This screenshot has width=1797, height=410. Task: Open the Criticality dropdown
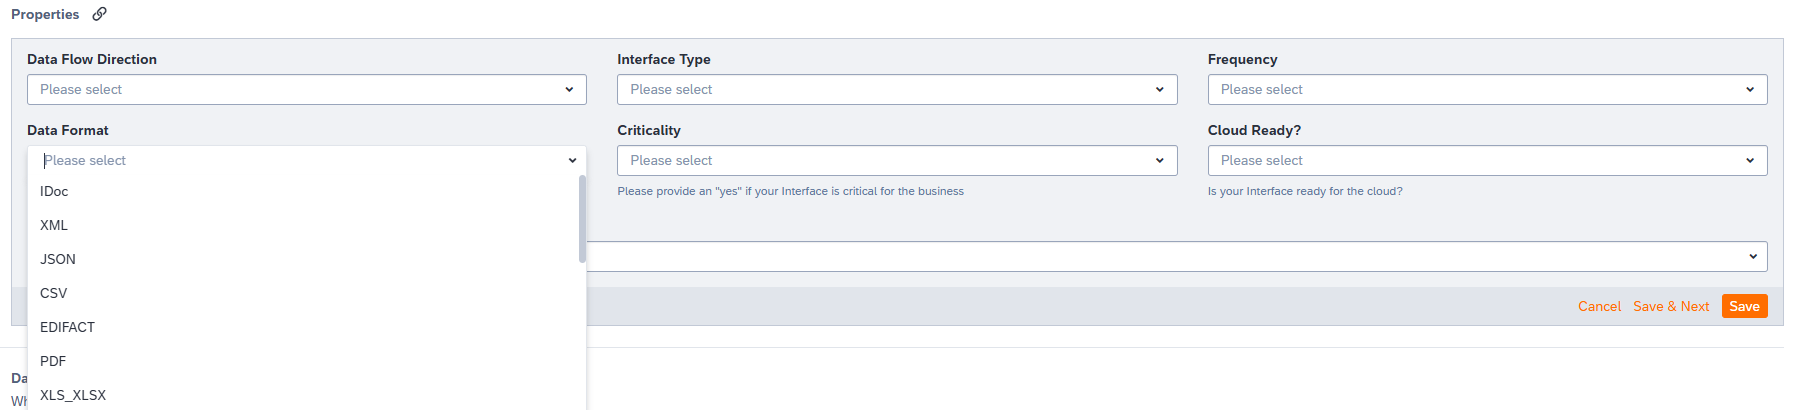897,160
